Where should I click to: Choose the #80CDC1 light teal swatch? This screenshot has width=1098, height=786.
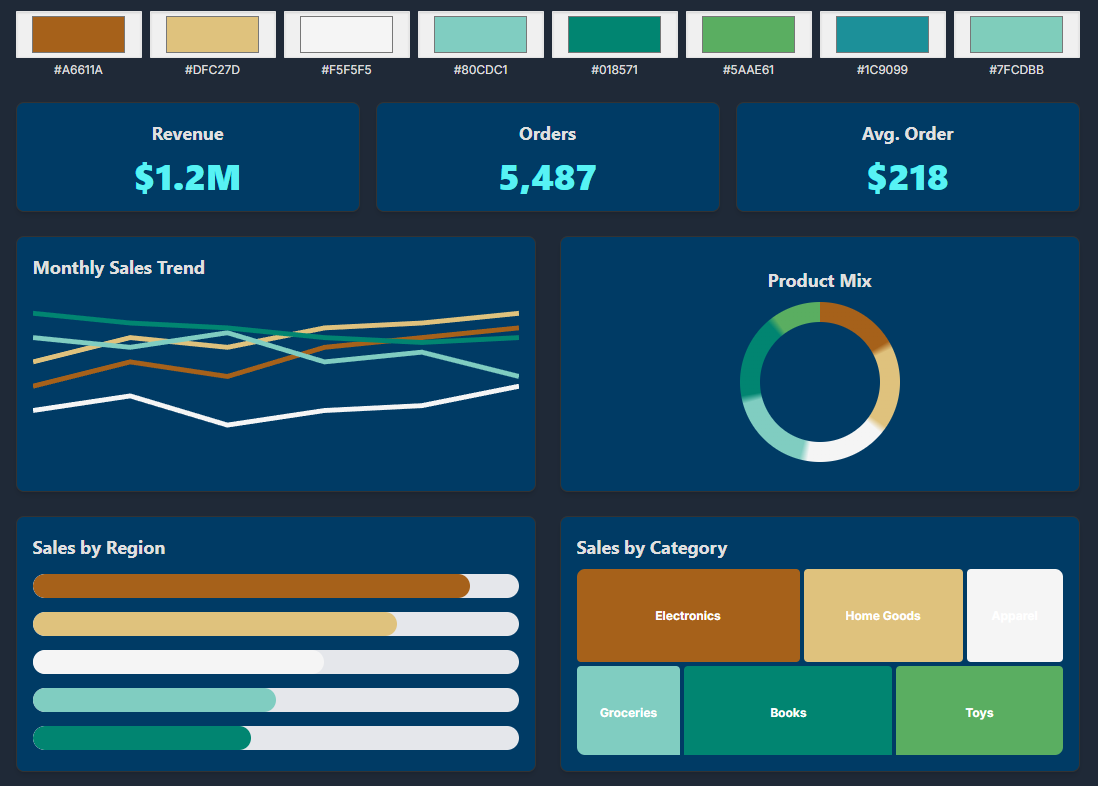pyautogui.click(x=480, y=33)
